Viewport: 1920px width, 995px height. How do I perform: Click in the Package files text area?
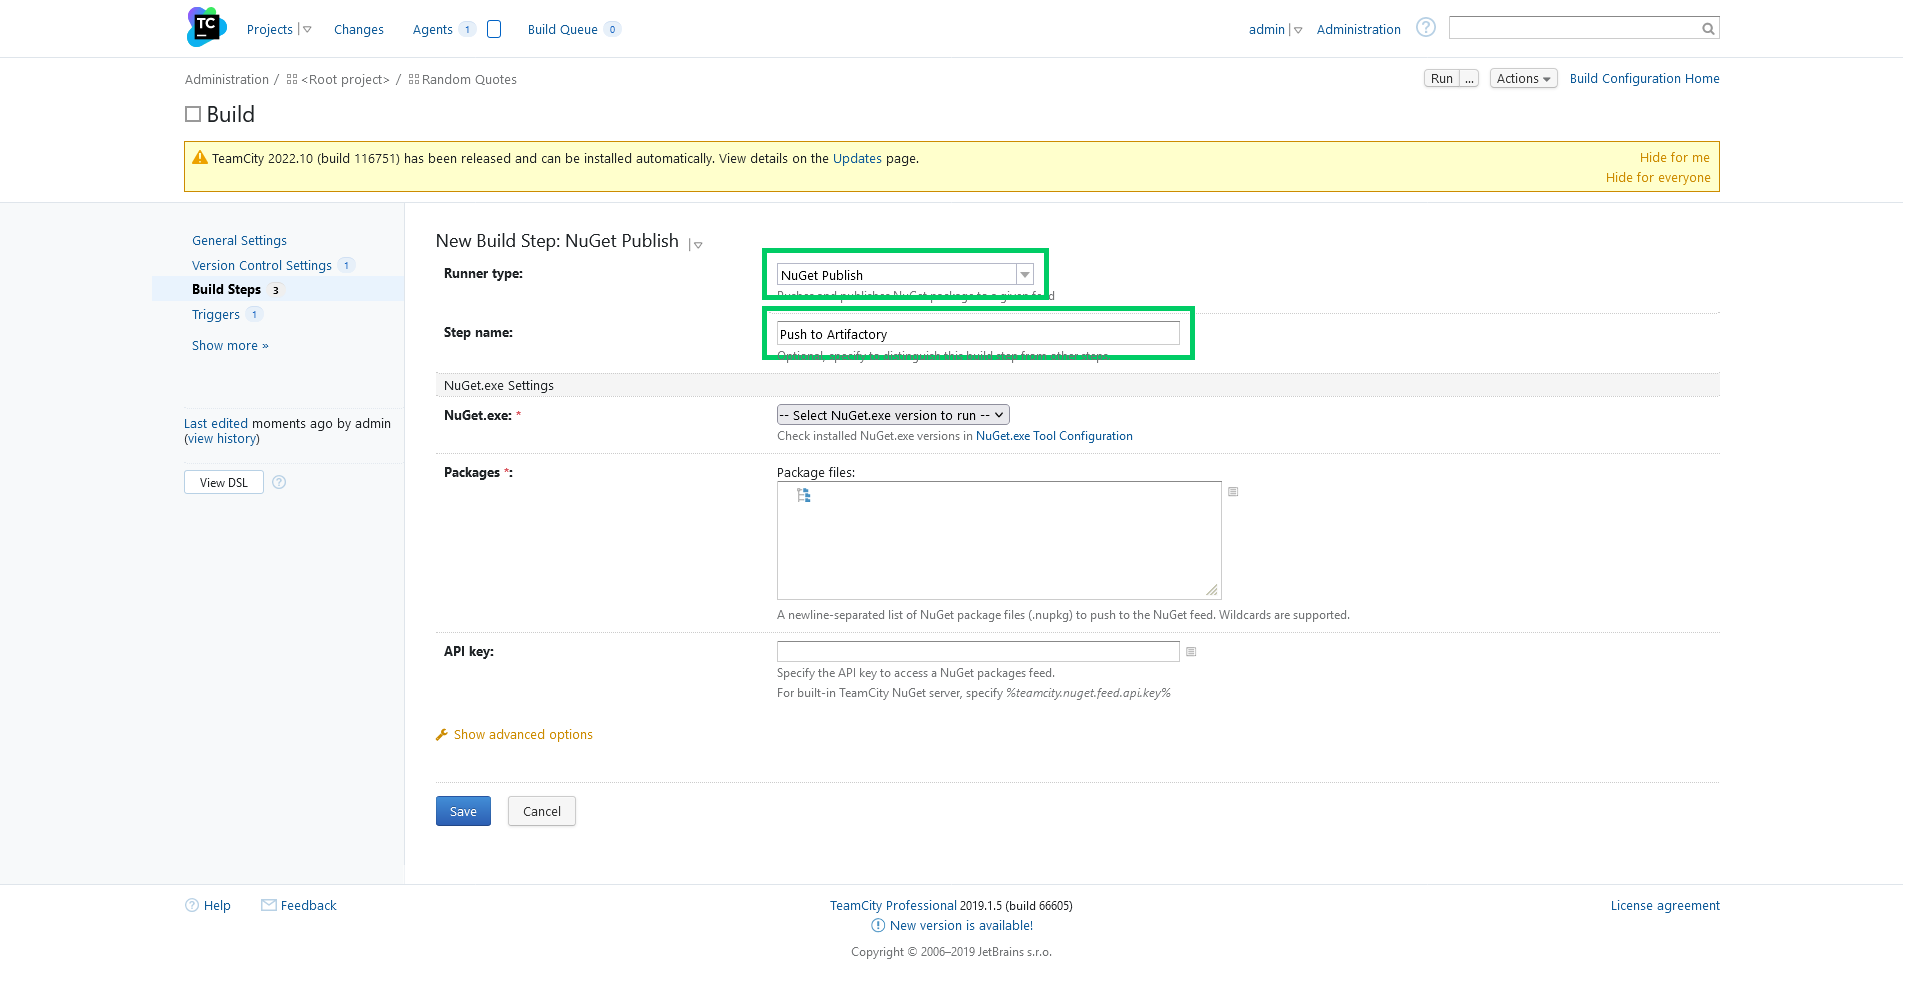(999, 541)
